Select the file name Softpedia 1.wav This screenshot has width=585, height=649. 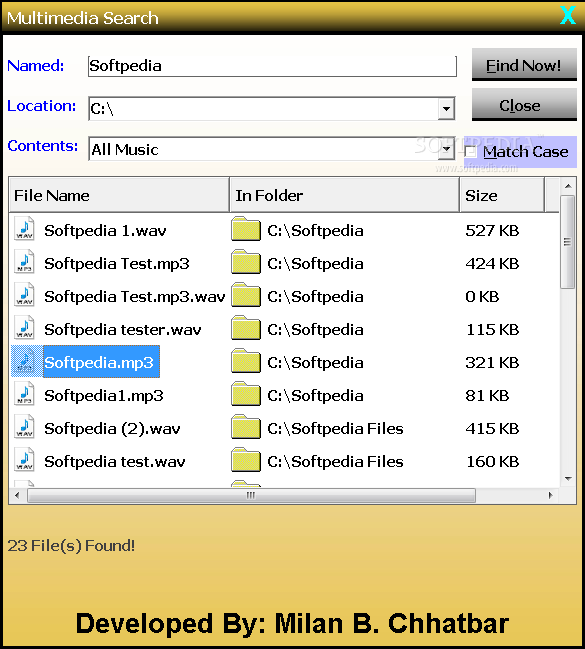click(105, 231)
